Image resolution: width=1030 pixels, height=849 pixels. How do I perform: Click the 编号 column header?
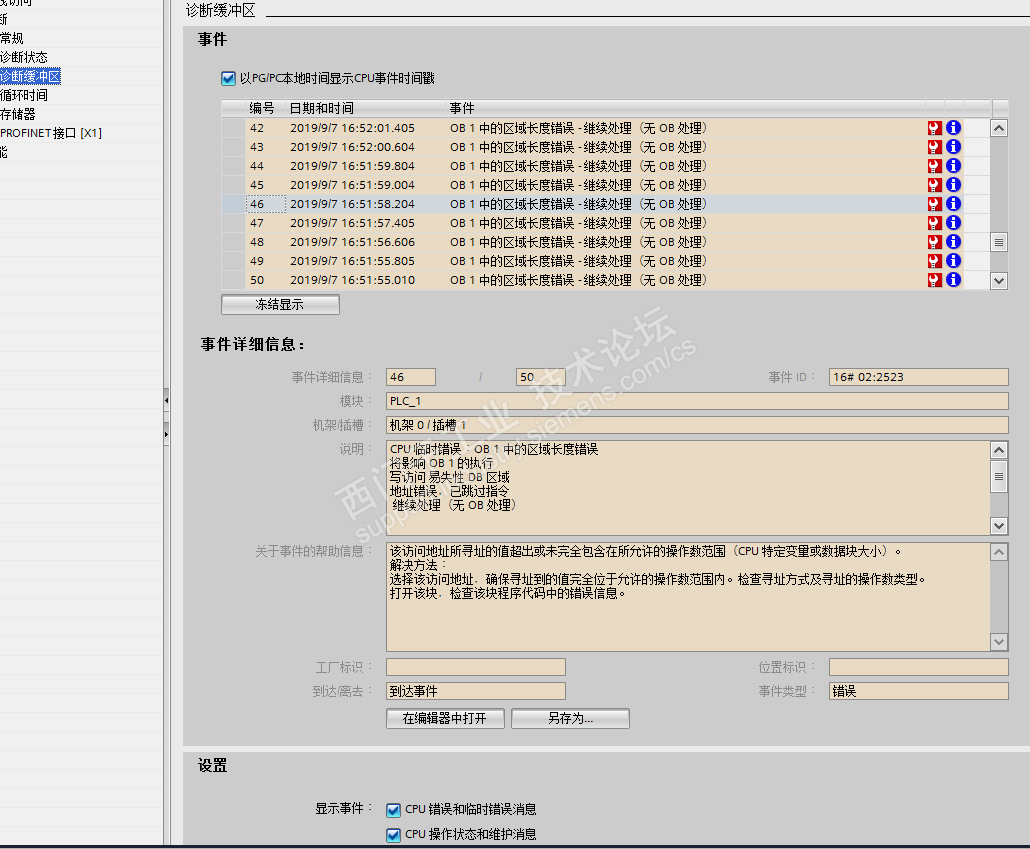265,108
